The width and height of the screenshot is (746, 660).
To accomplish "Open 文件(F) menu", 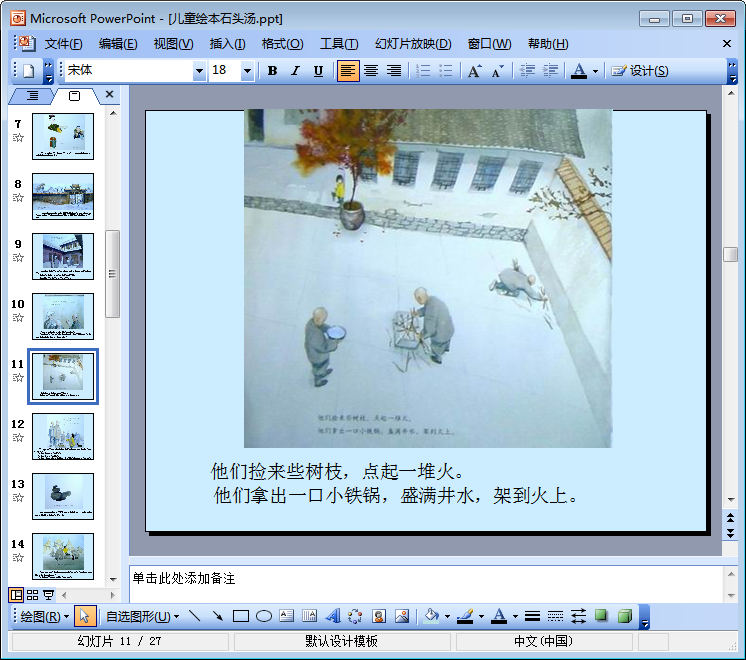I will click(63, 44).
